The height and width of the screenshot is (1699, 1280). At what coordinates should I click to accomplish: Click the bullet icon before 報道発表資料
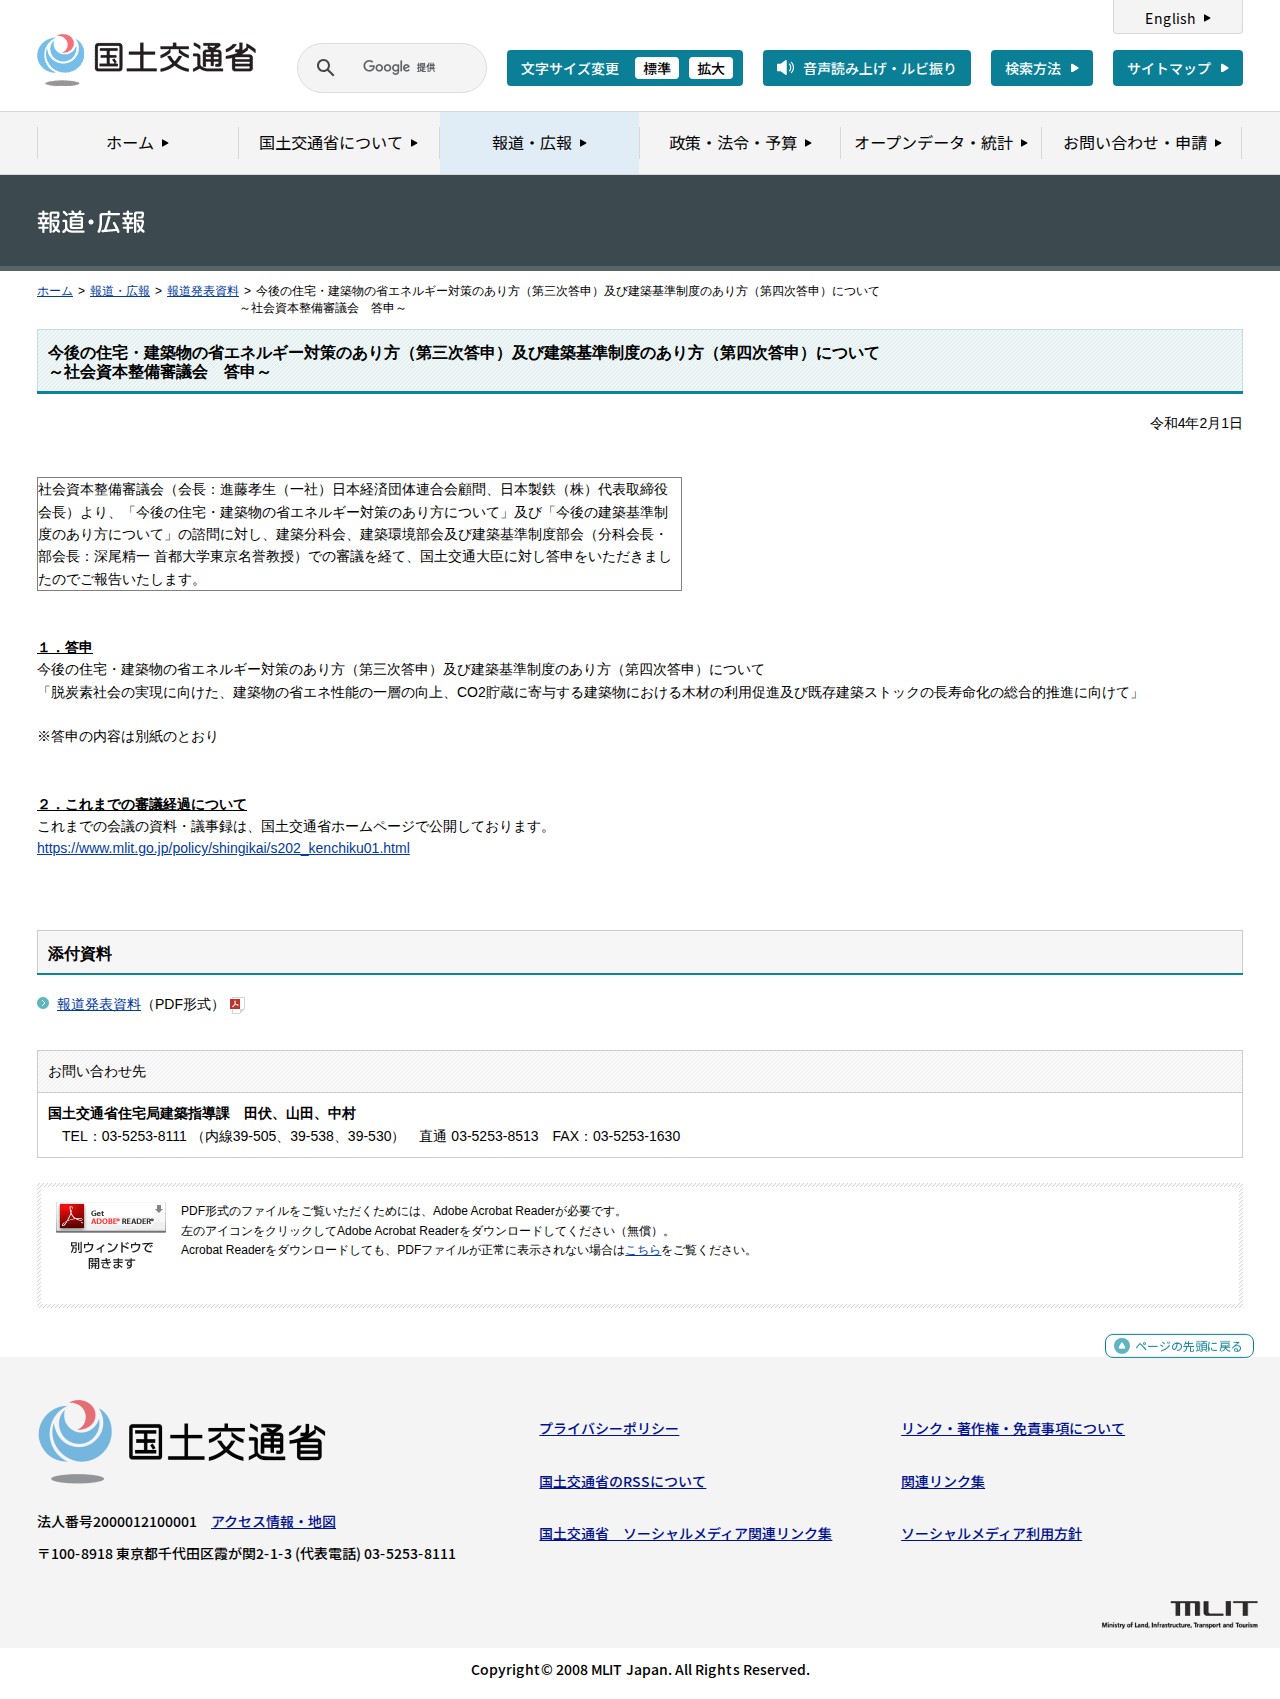click(43, 1003)
